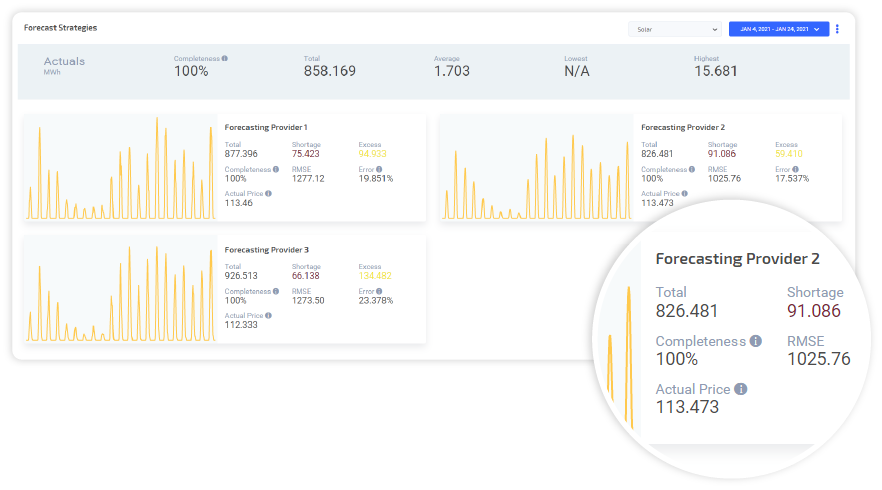Click Forecasting Provider 3 Actual Price info icon
Screen dimensions: 882x490
(x=268, y=315)
